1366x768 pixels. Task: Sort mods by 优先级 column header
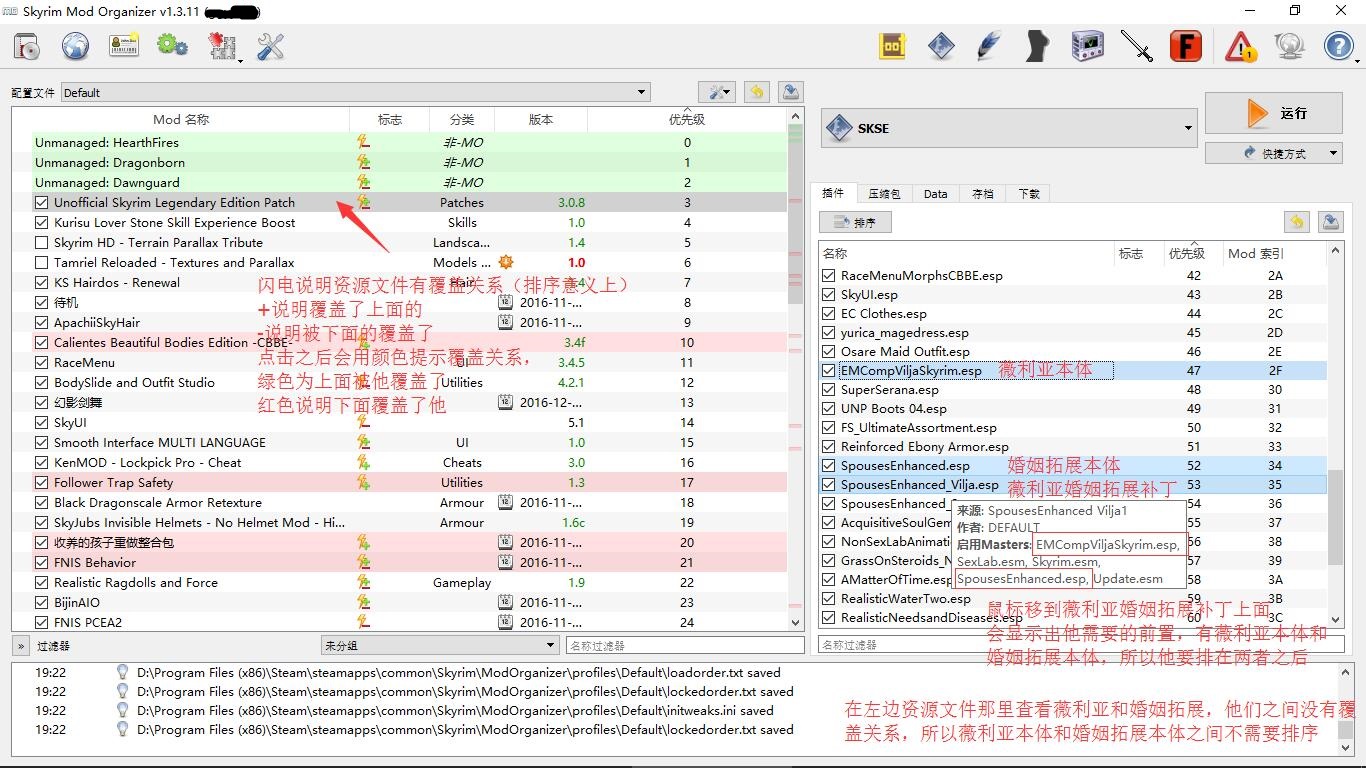(687, 119)
